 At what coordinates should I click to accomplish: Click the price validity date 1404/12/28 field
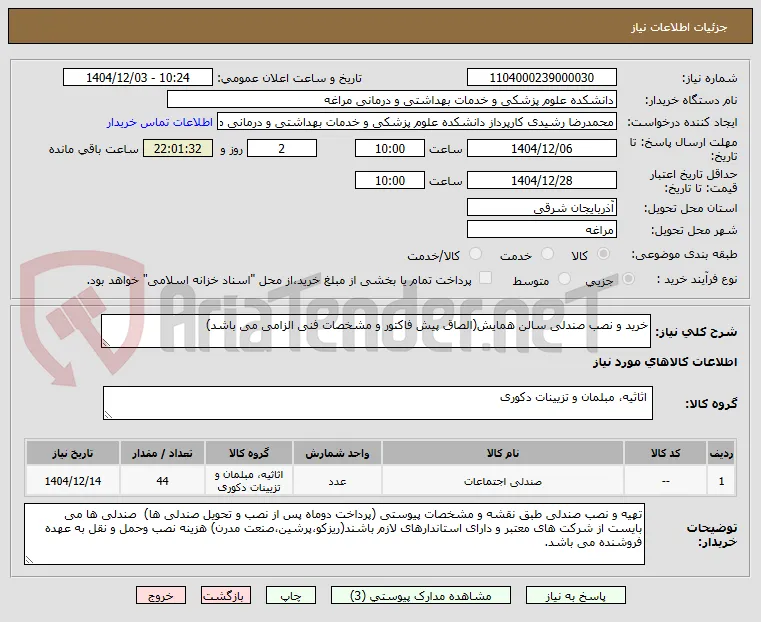point(542,180)
